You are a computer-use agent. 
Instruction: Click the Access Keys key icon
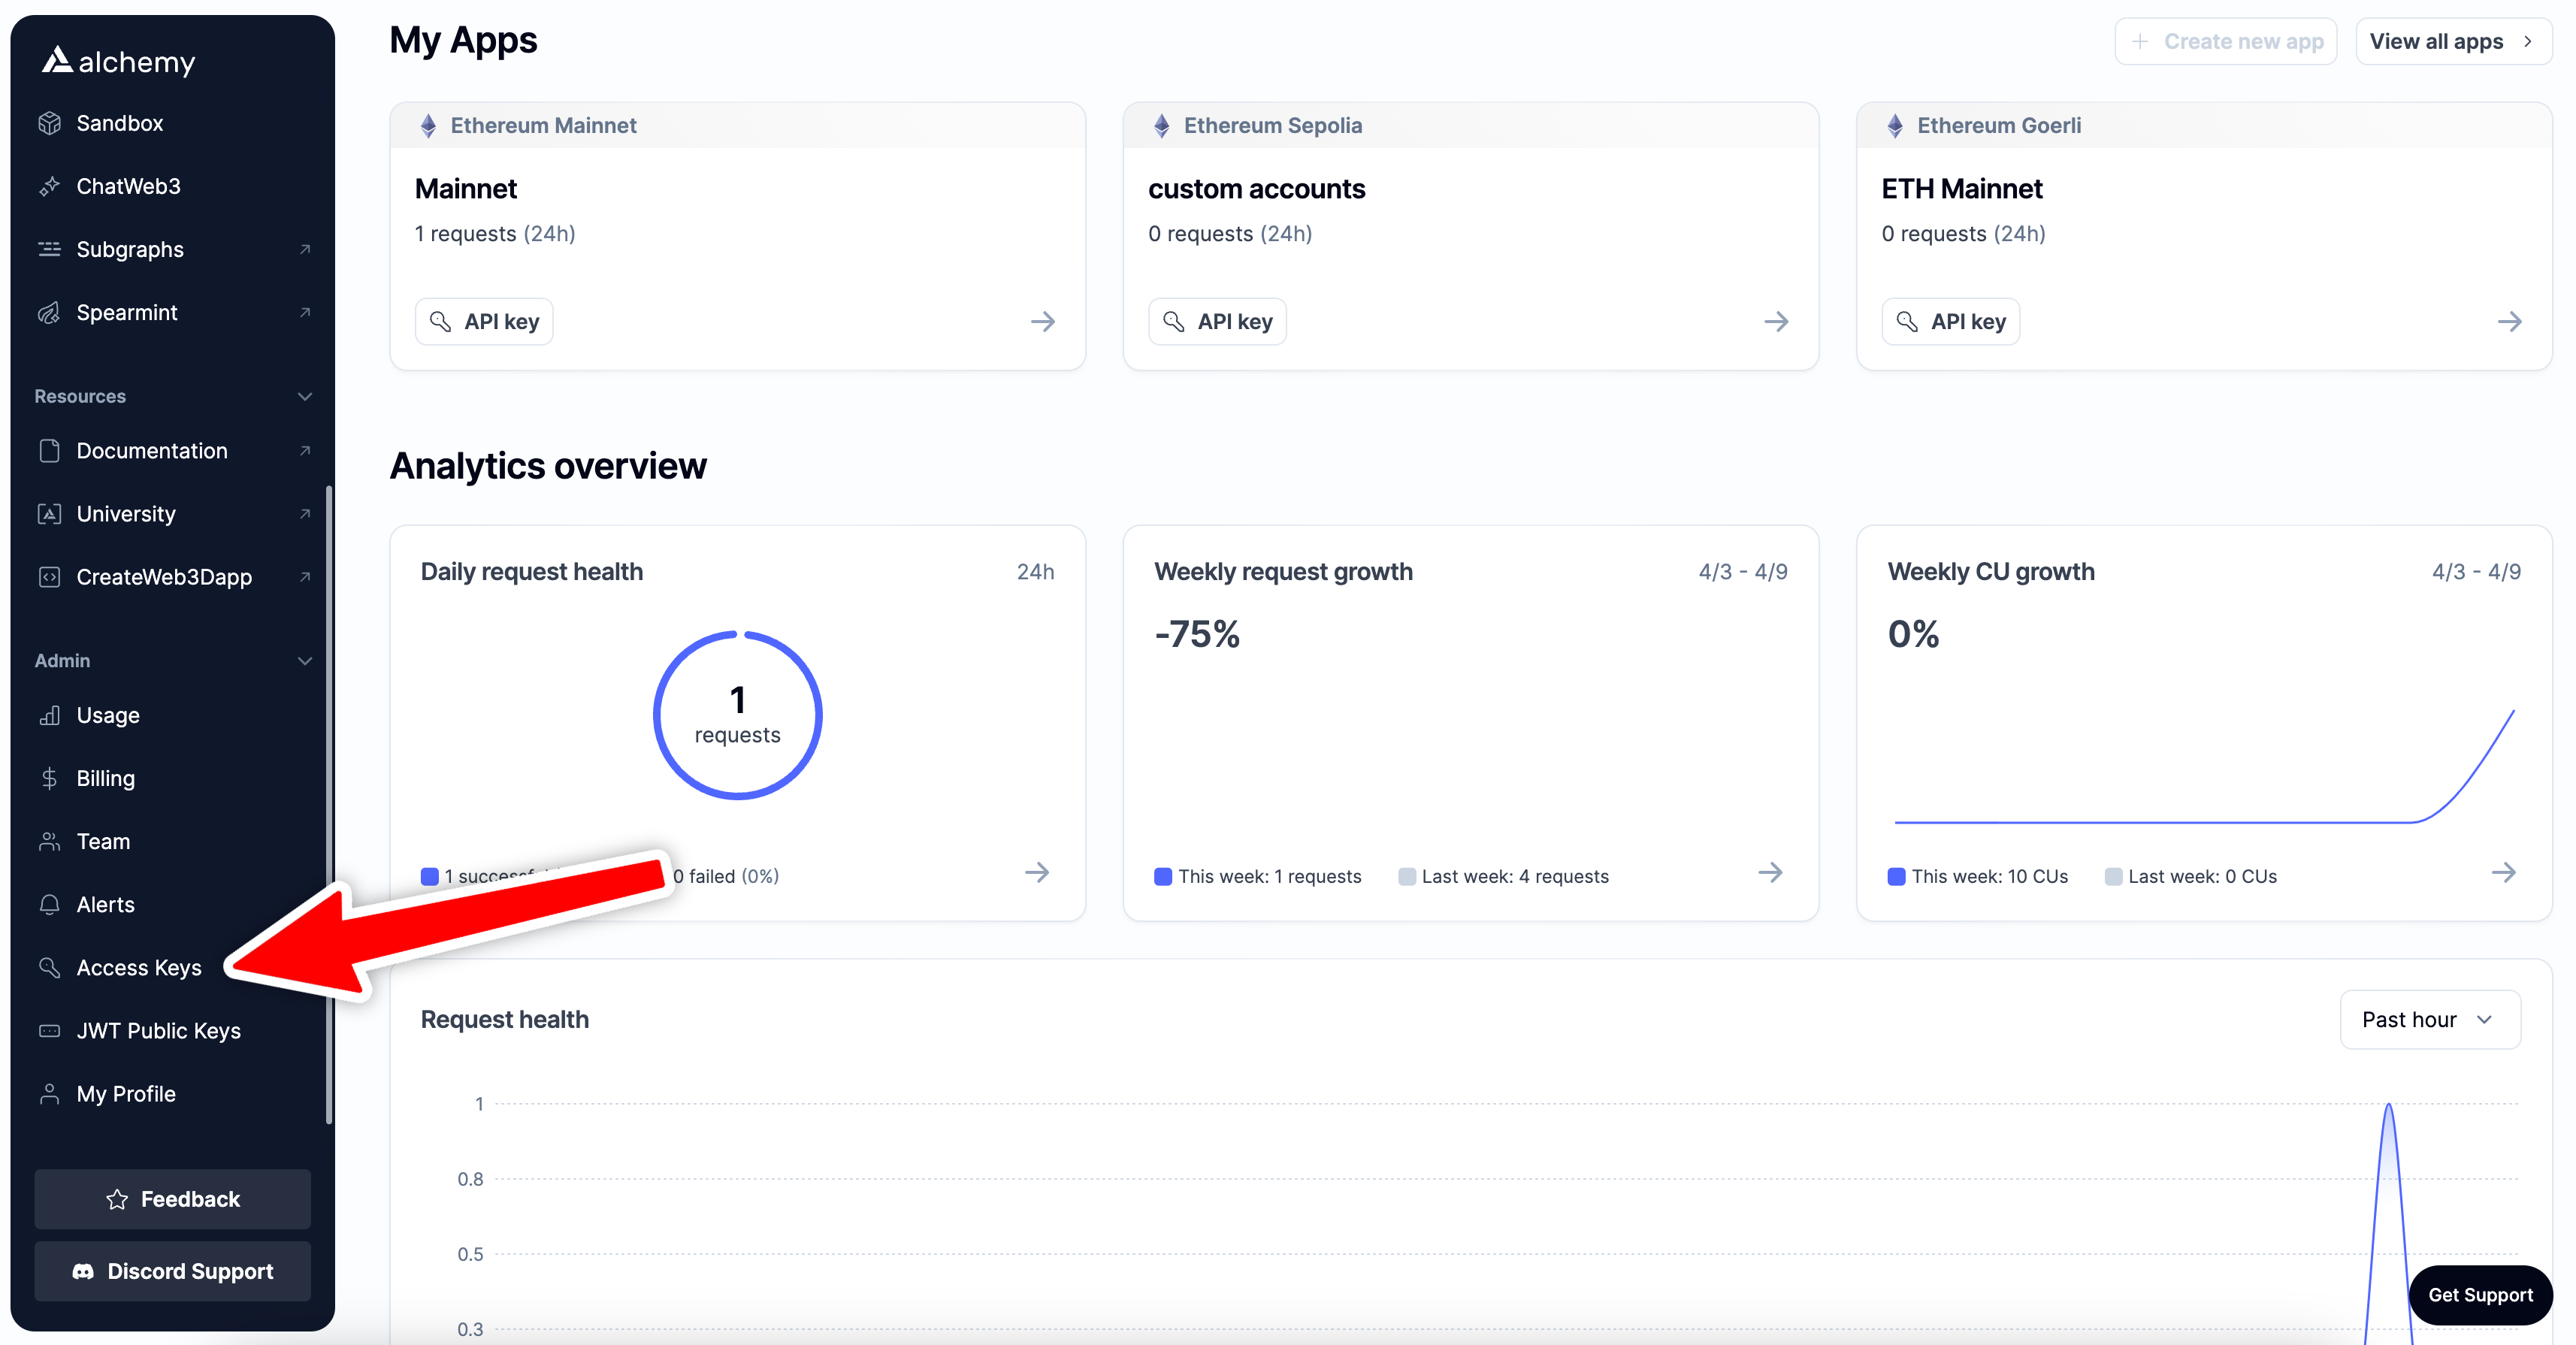pos(49,967)
